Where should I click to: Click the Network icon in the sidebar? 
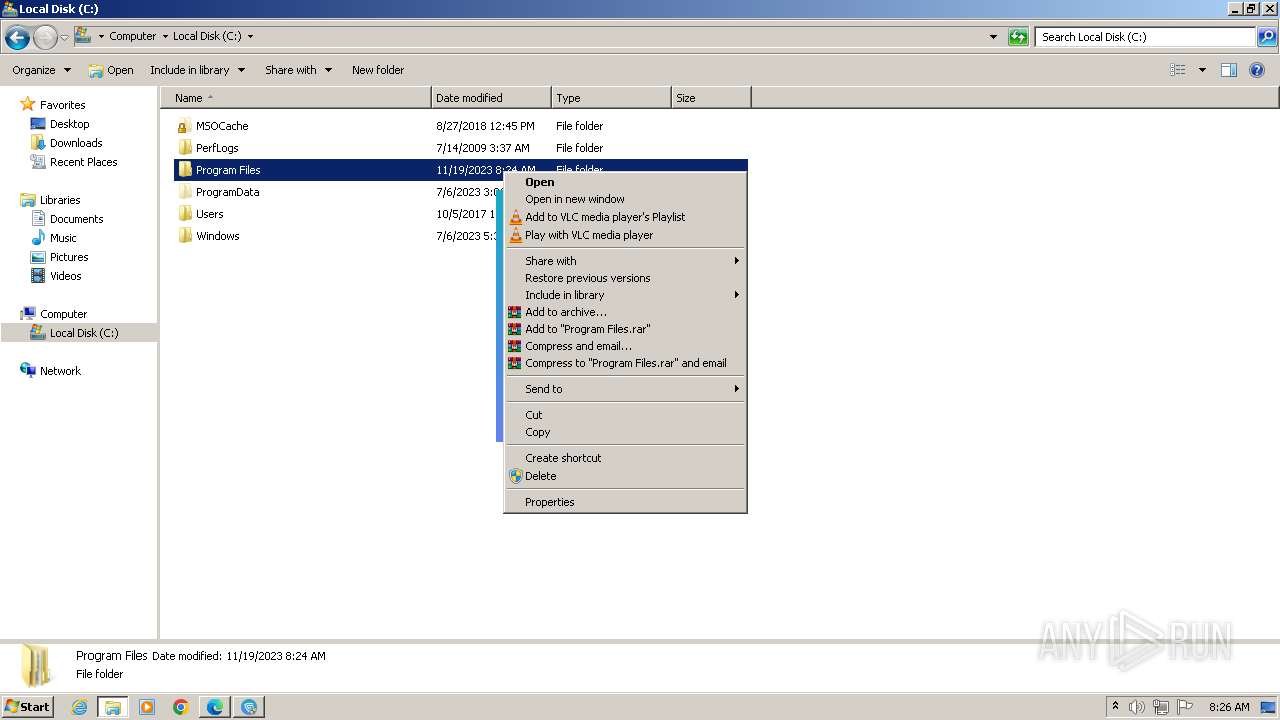coord(28,371)
